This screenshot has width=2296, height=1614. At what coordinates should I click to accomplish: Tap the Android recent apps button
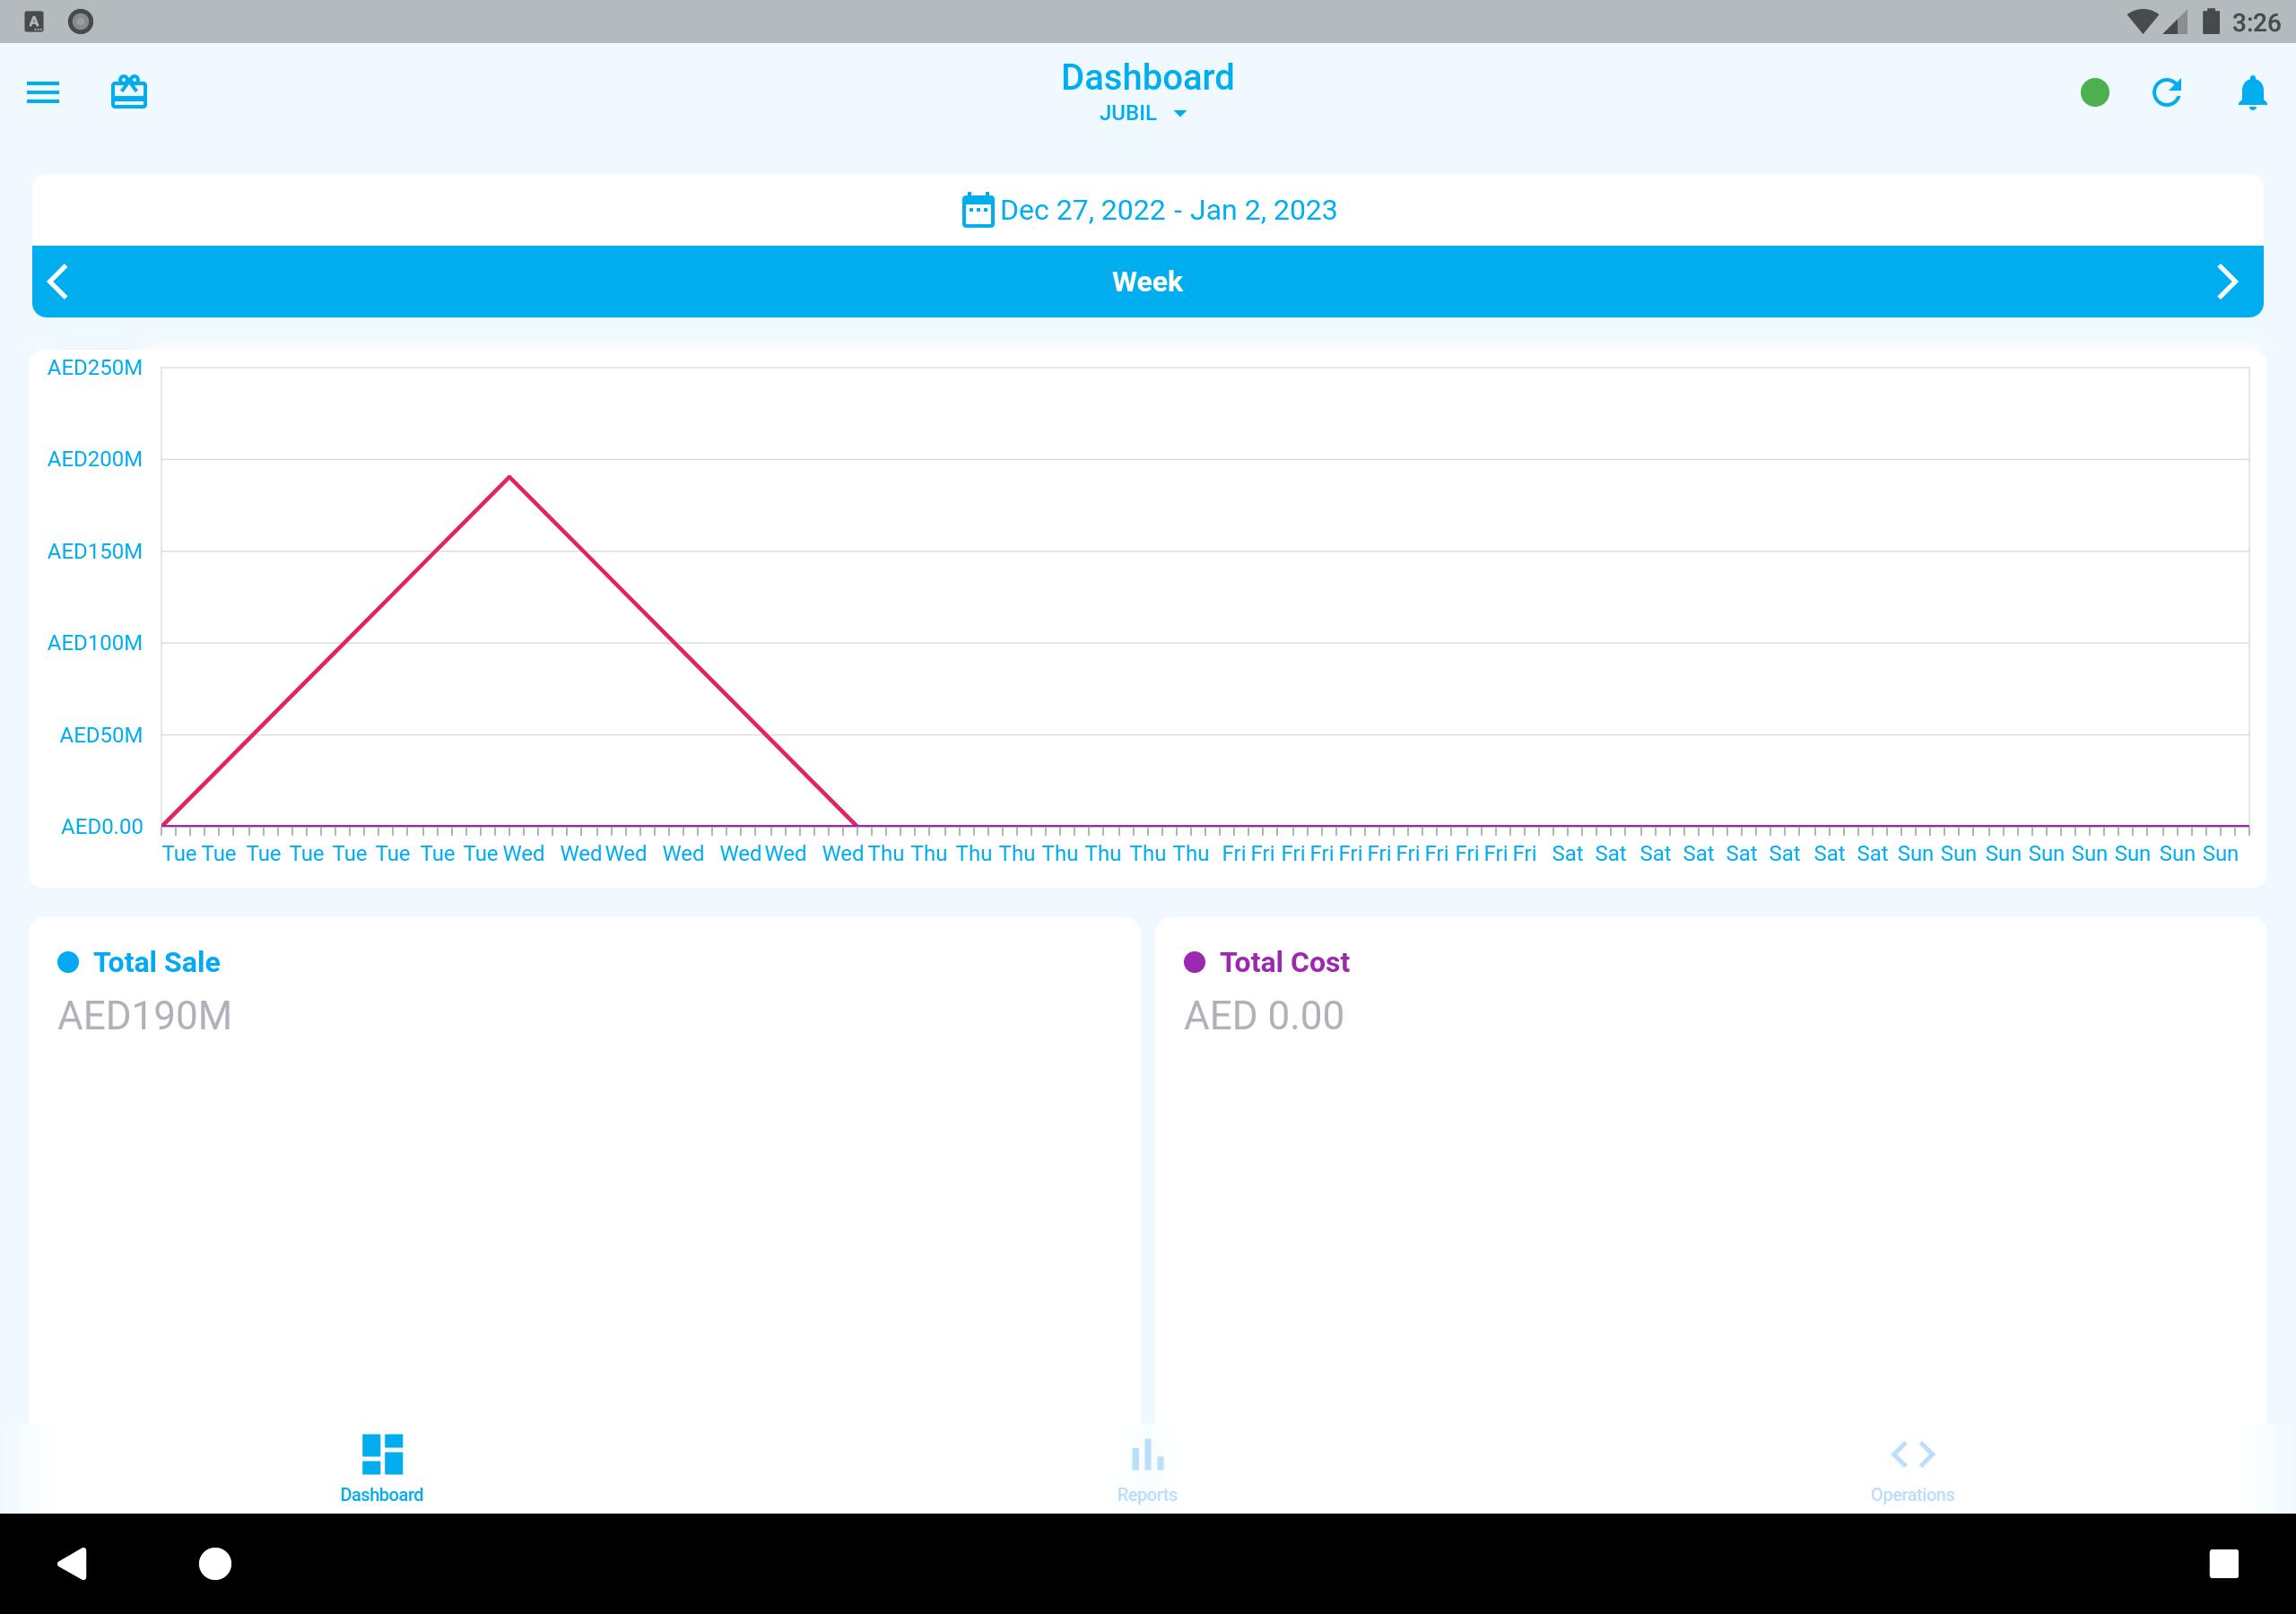click(x=2223, y=1563)
